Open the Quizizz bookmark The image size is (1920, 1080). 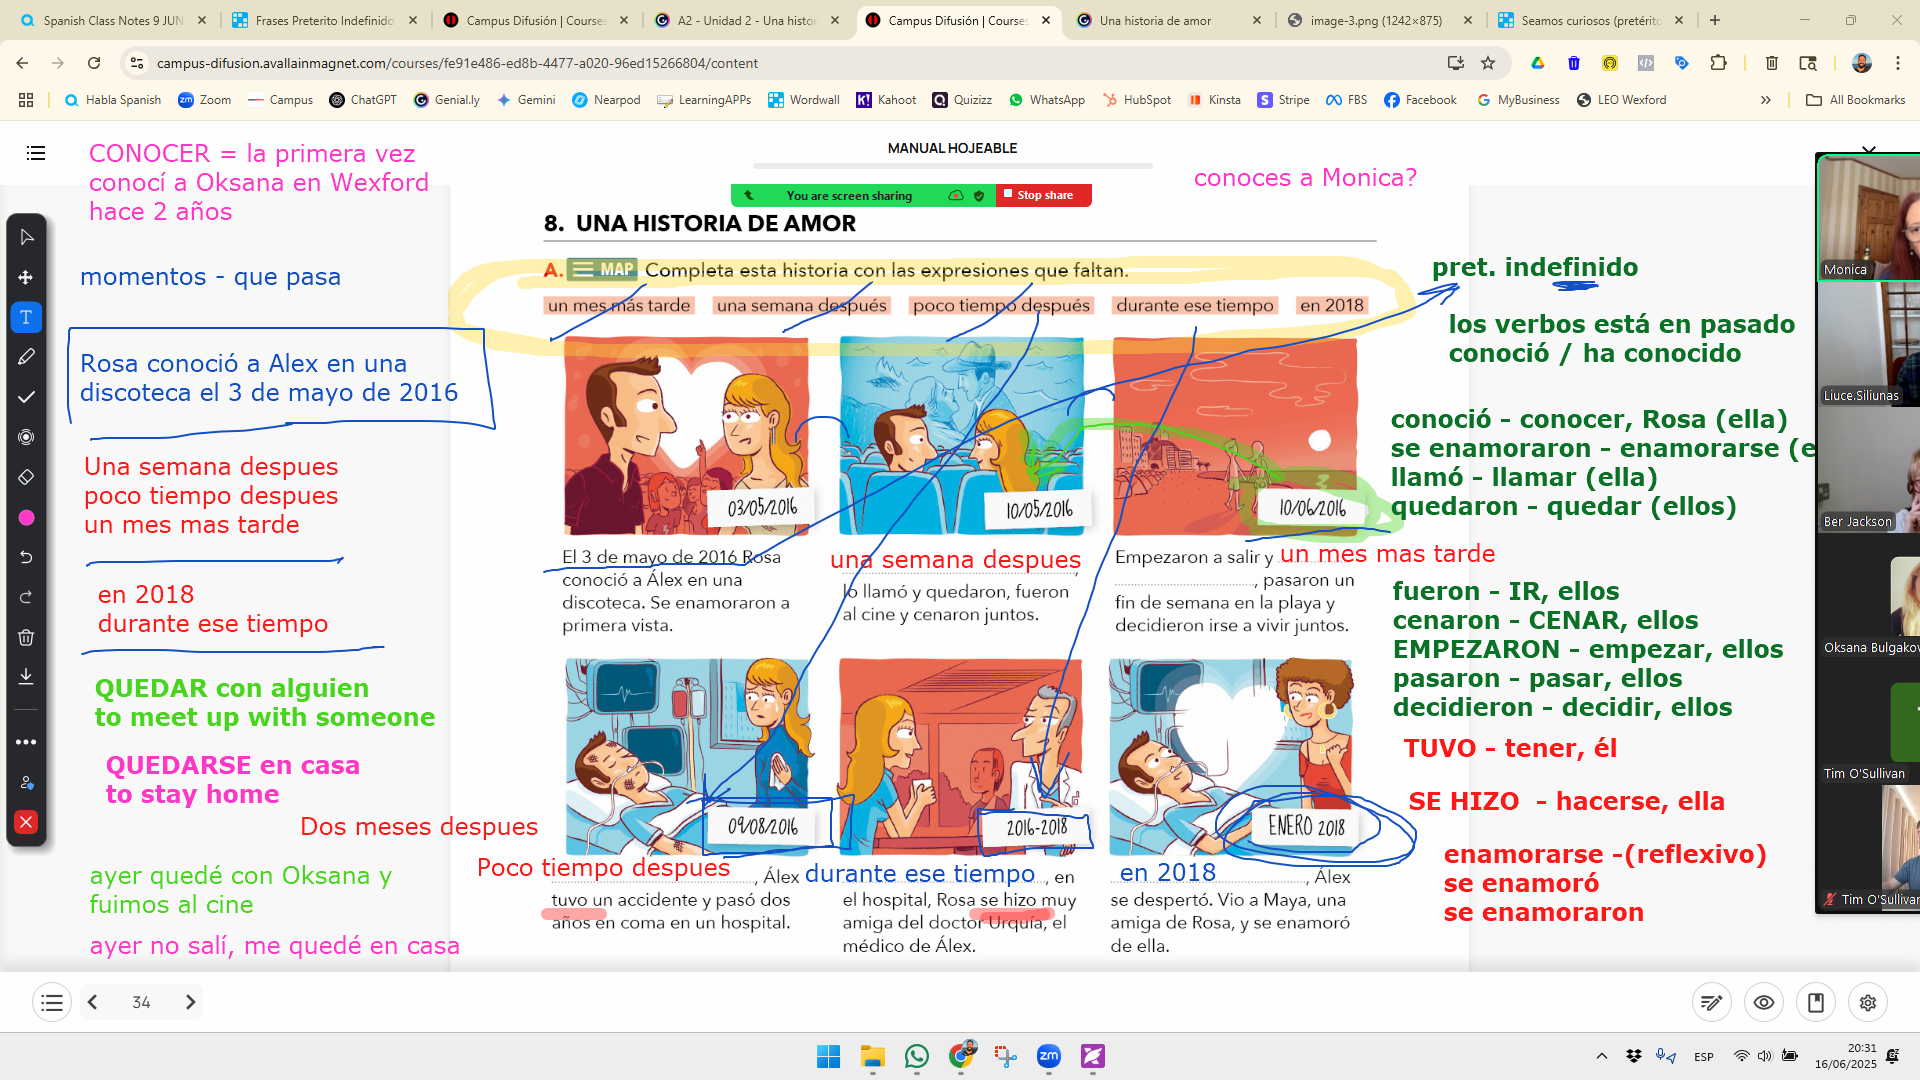pos(962,100)
